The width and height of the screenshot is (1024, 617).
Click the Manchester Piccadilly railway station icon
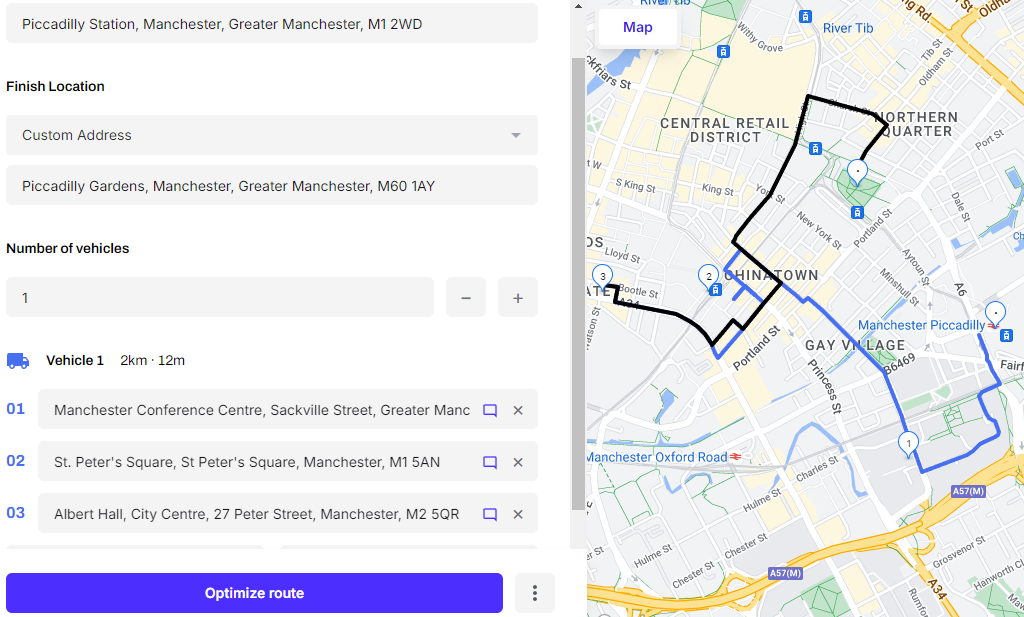pos(1005,335)
